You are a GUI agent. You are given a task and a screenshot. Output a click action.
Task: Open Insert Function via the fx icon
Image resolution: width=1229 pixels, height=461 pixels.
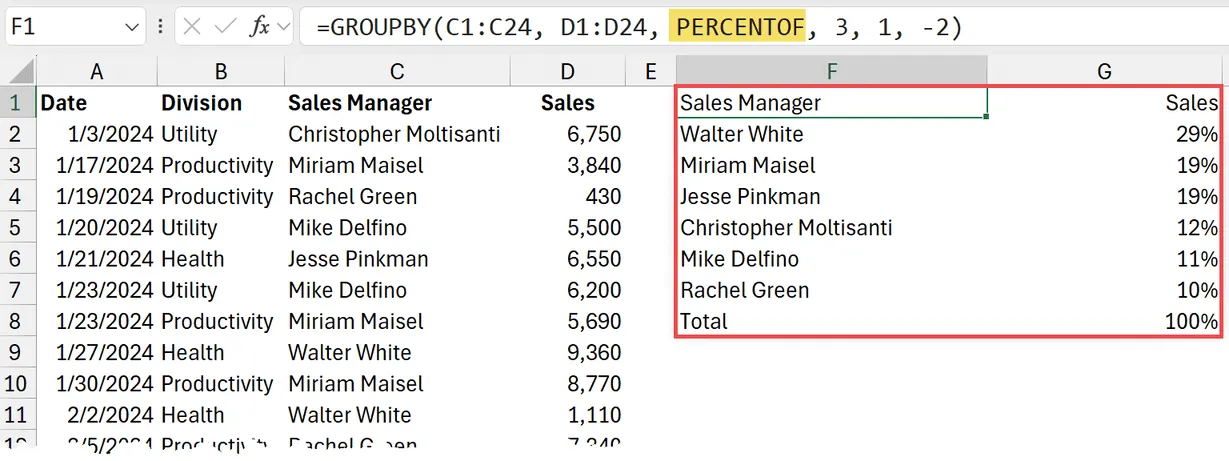[x=259, y=28]
